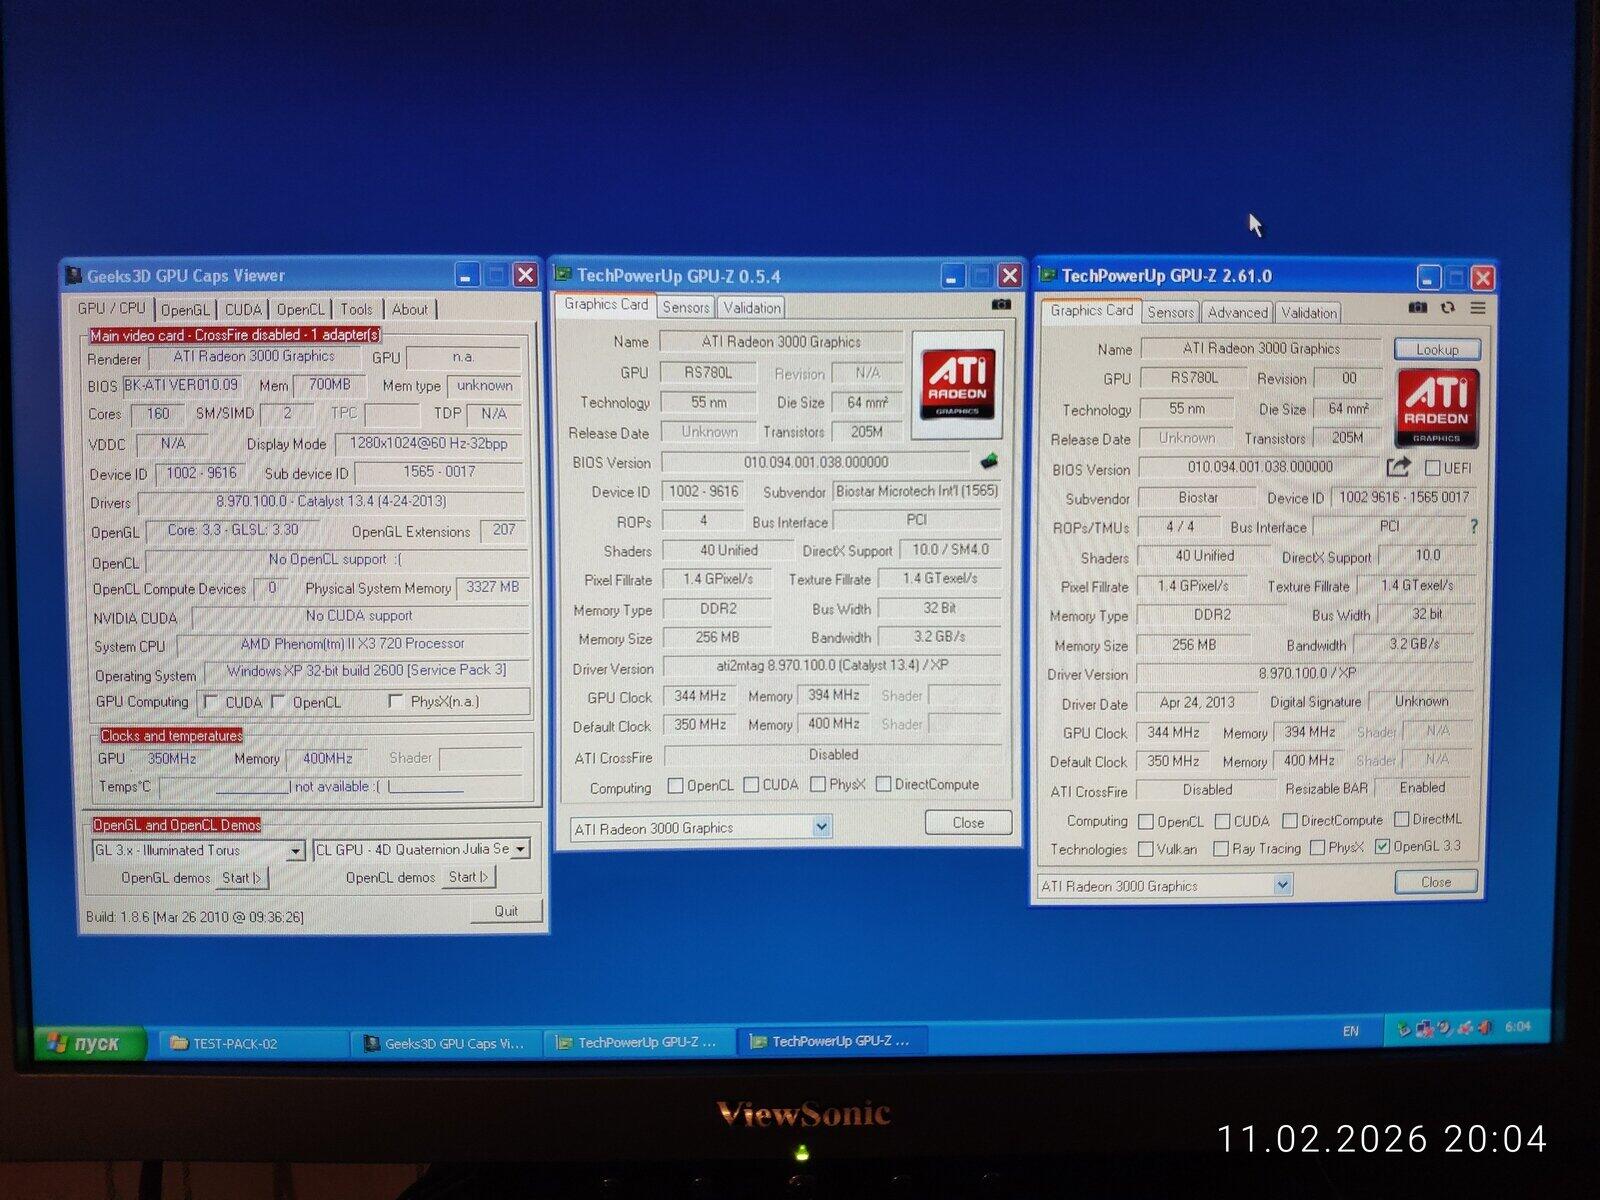Switch to the CUDA tab in GPU Caps Viewer

tap(243, 310)
